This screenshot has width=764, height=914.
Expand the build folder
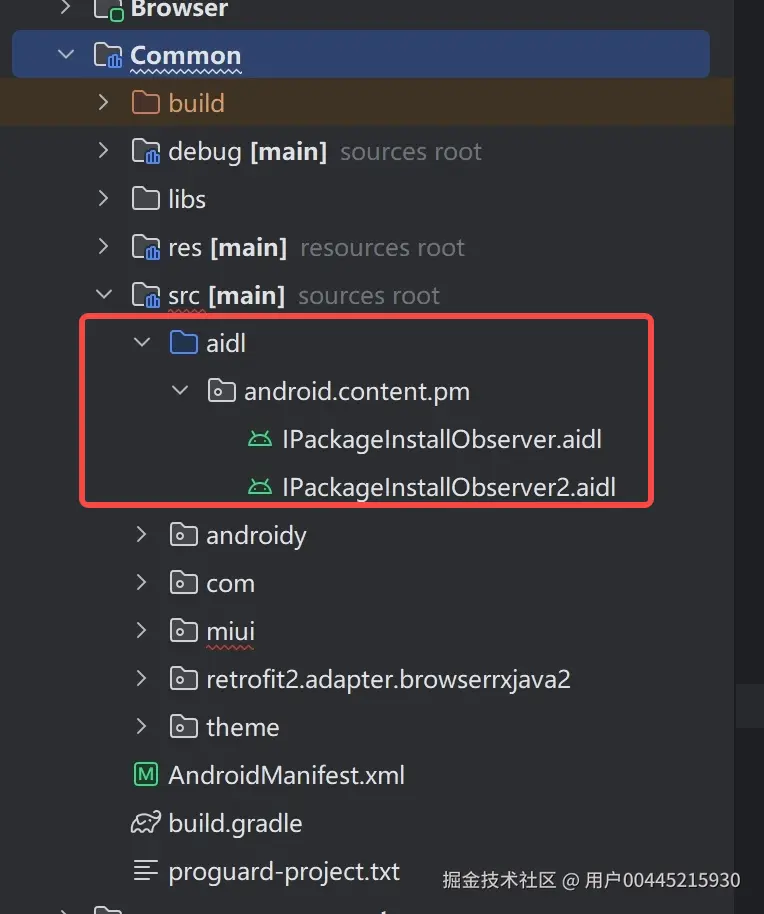tap(104, 103)
